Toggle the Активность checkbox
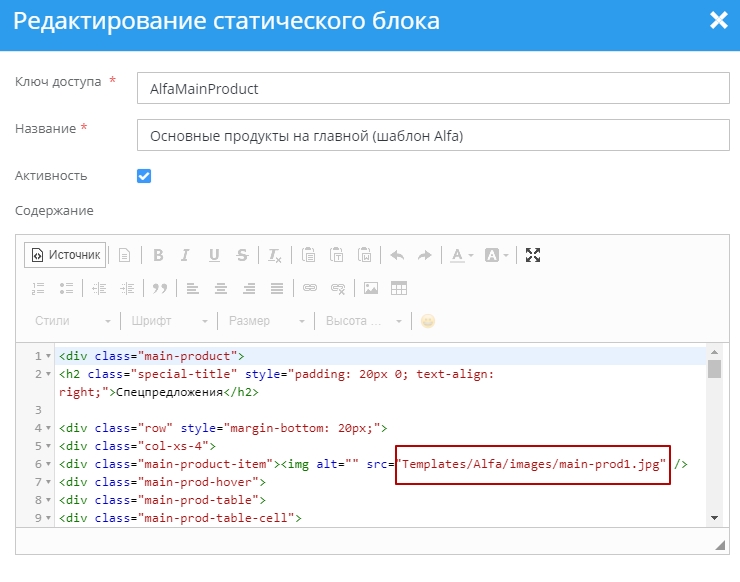Screen dimensions: 740x582 pos(144,176)
